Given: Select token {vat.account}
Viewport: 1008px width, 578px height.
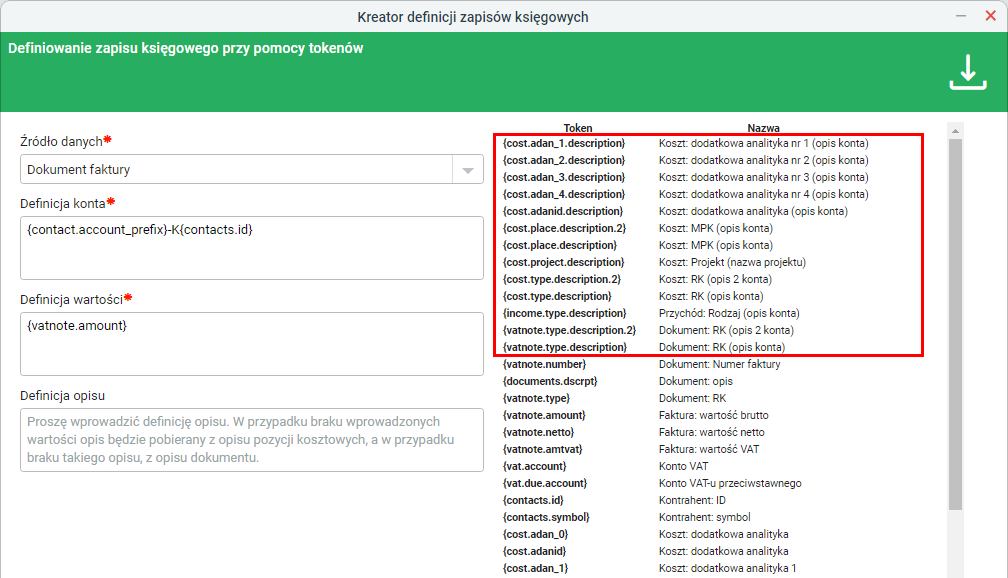Looking at the screenshot, I should point(534,467).
